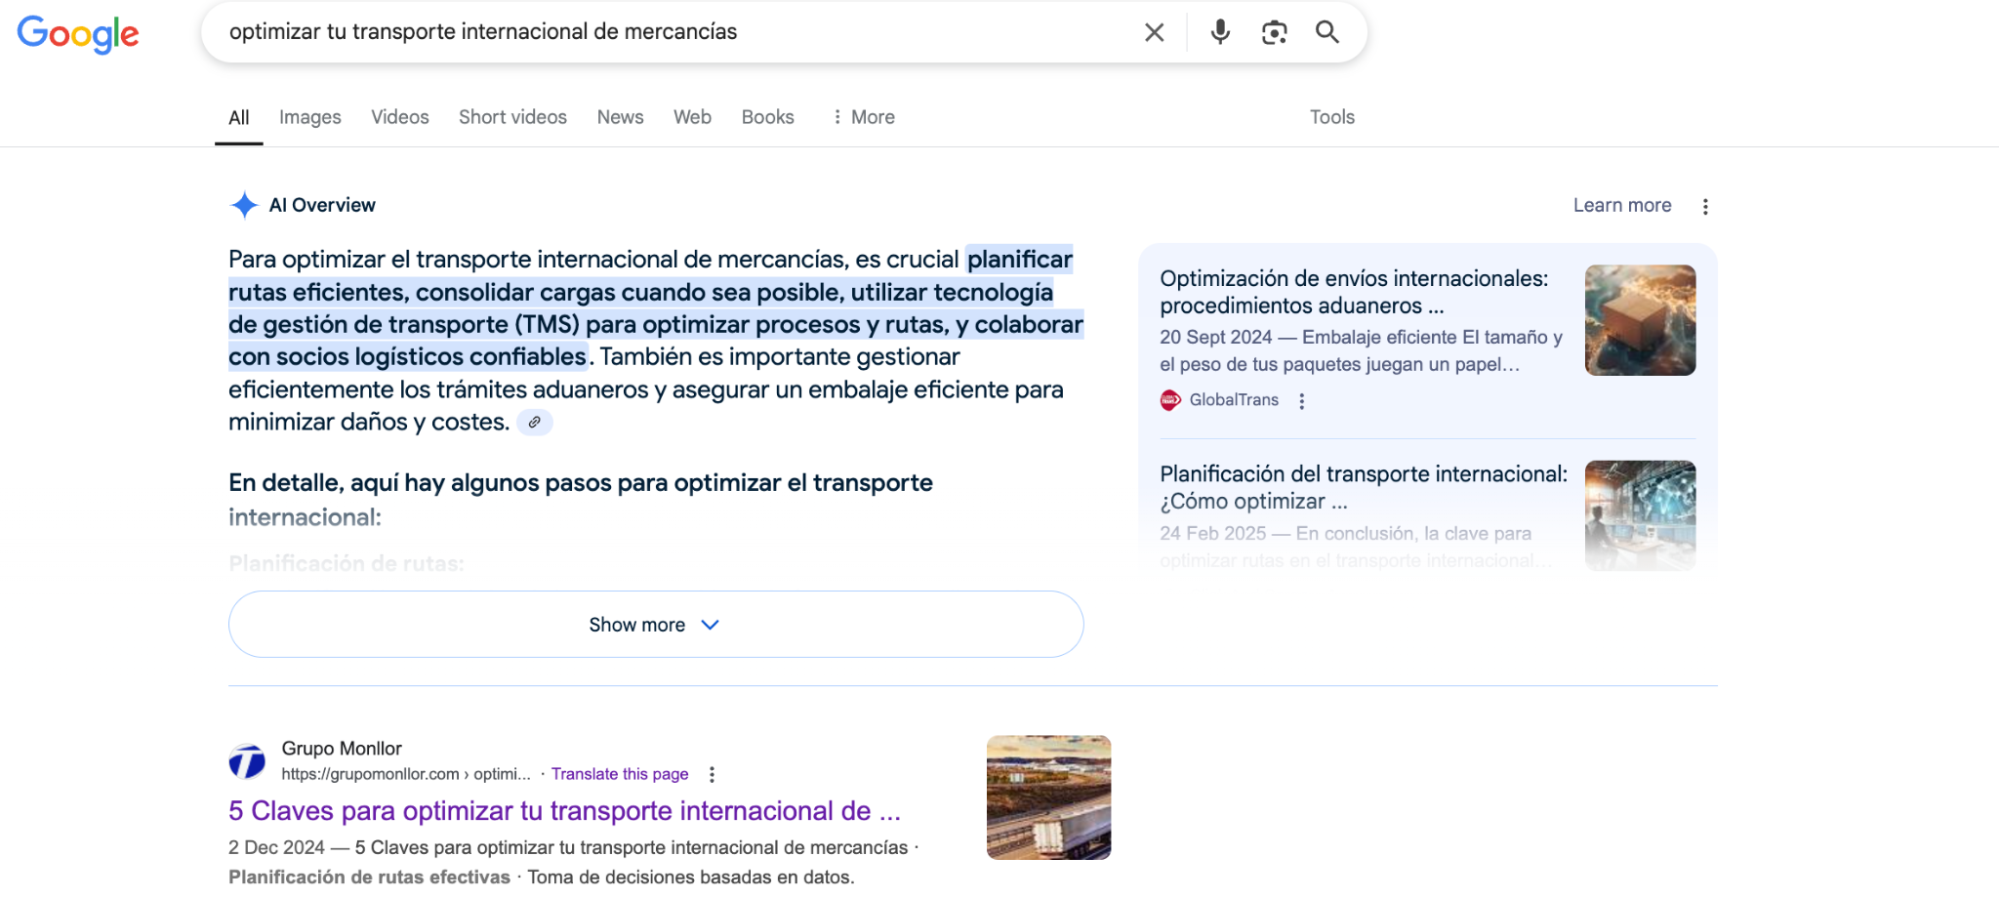Image resolution: width=1999 pixels, height=923 pixels.
Task: Click the AI Overview sparkle icon
Action: point(243,204)
